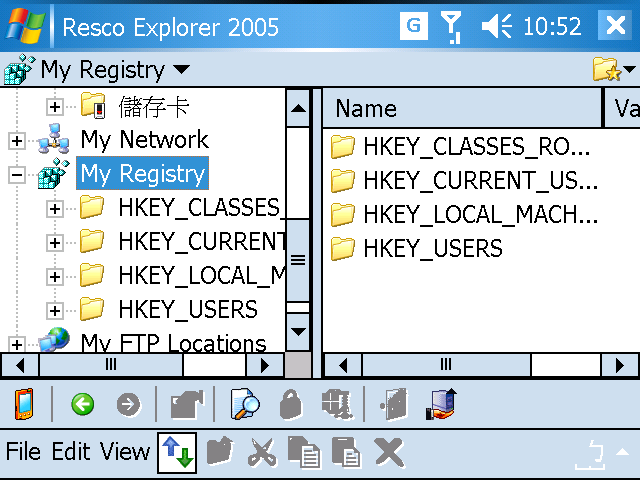Viewport: 640px width, 480px height.
Task: Open the My Registry location dropdown
Action: 181,69
